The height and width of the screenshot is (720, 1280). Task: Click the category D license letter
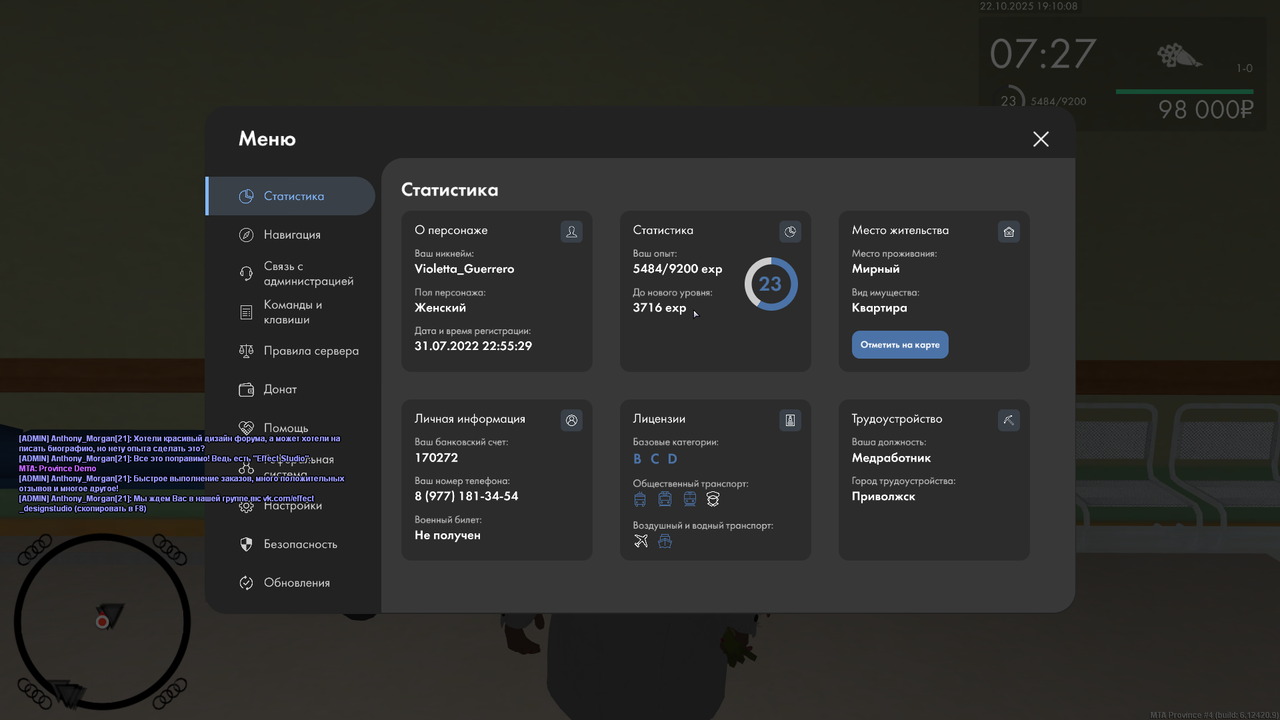point(673,459)
